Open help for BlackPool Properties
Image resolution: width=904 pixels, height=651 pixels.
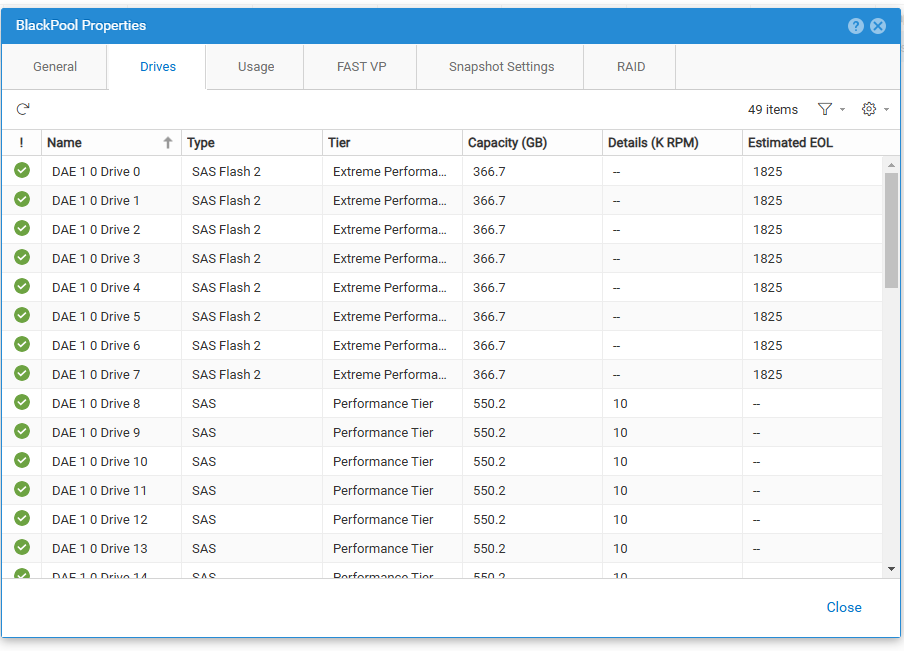click(856, 25)
